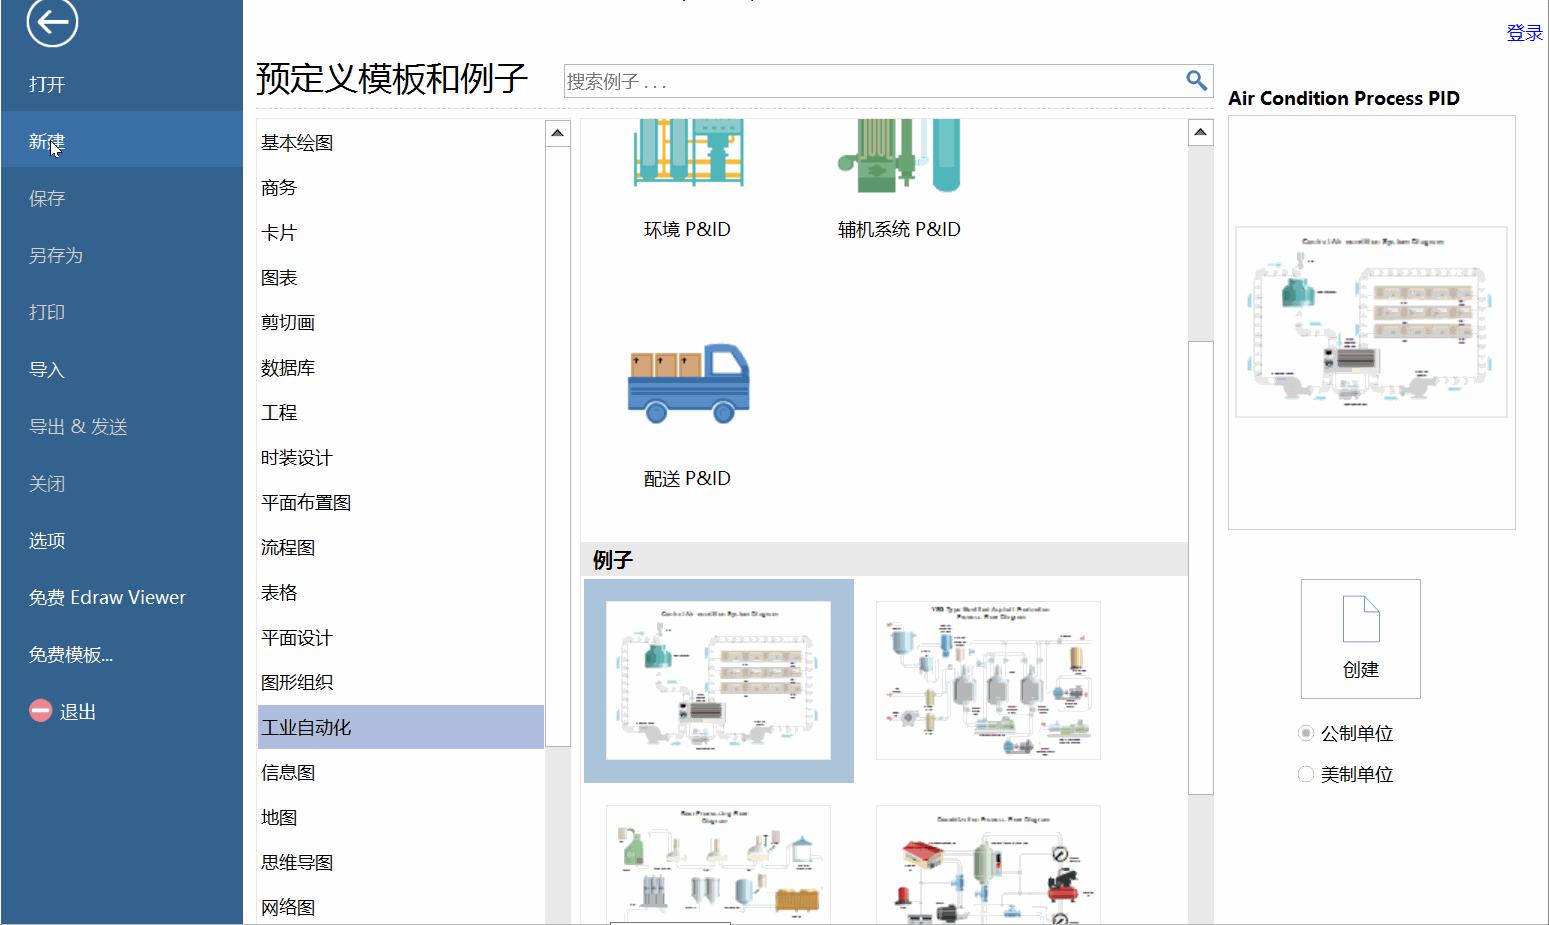The width and height of the screenshot is (1549, 925).
Task: Click the search magnifier icon
Action: pyautogui.click(x=1196, y=81)
